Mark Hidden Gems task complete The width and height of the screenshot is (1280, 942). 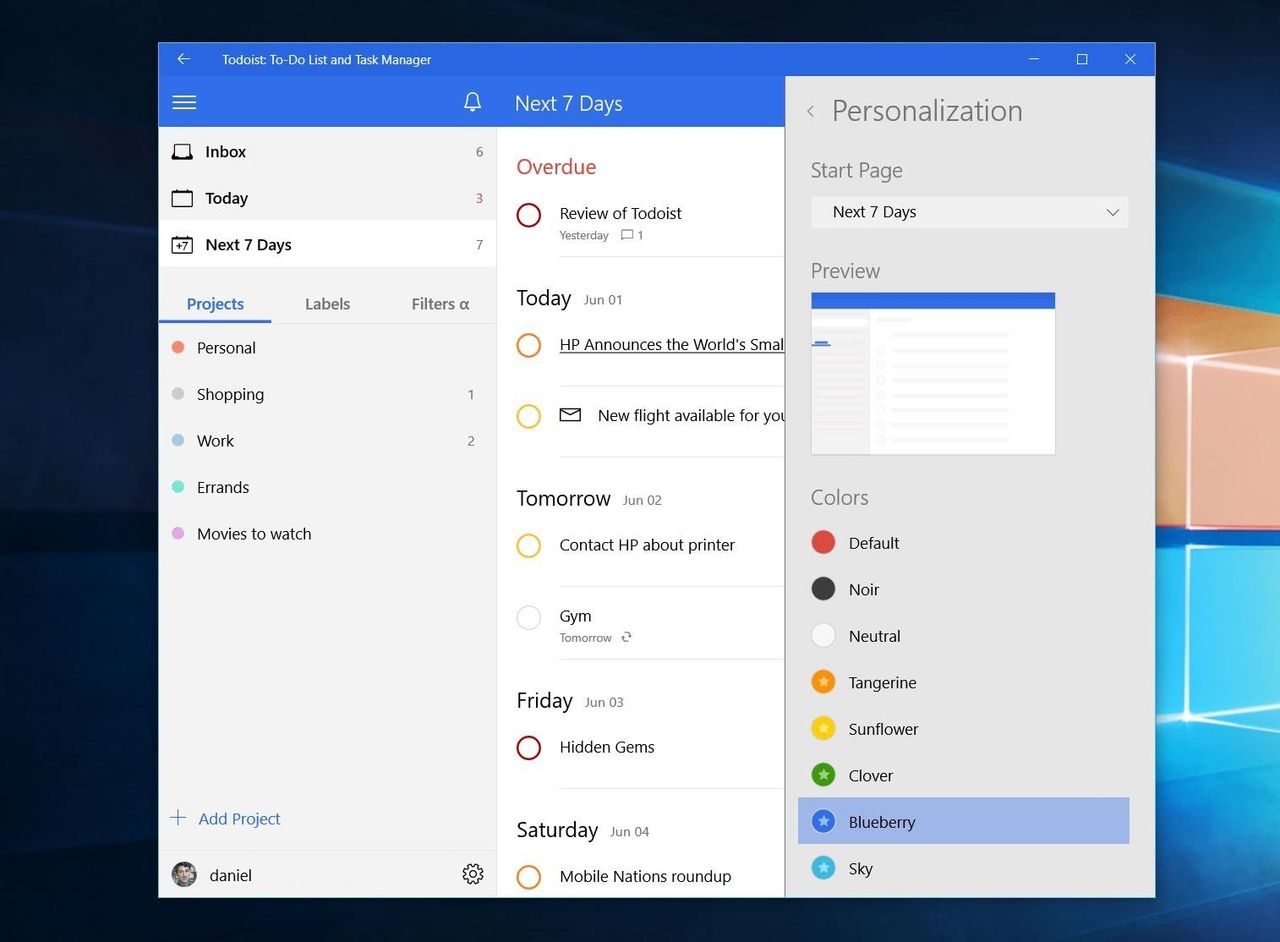(x=529, y=748)
